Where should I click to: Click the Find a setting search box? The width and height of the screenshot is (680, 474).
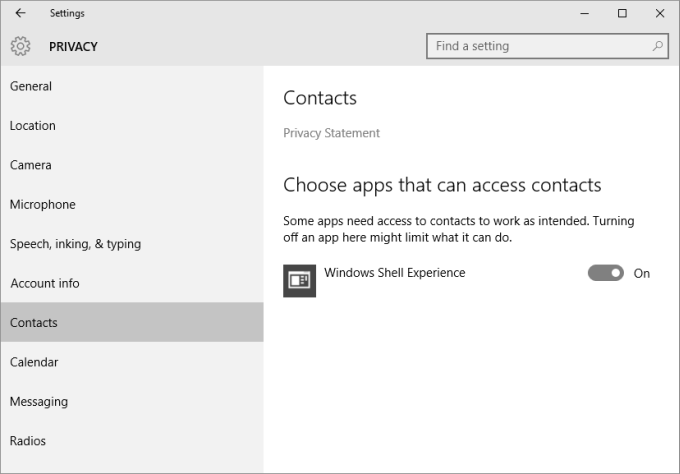pyautogui.click(x=540, y=46)
